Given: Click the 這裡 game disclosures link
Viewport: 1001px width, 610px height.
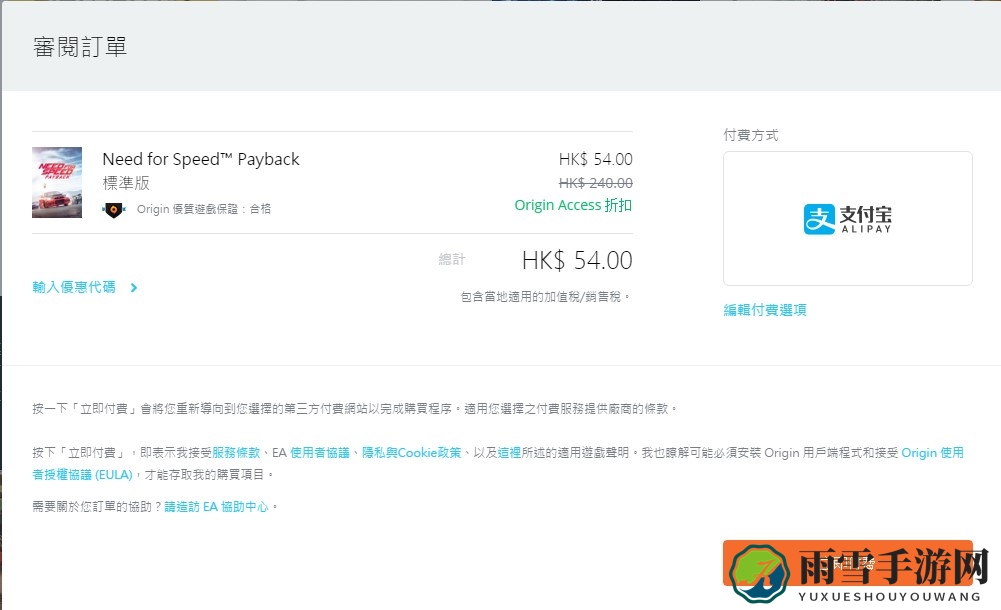Looking at the screenshot, I should point(509,452).
